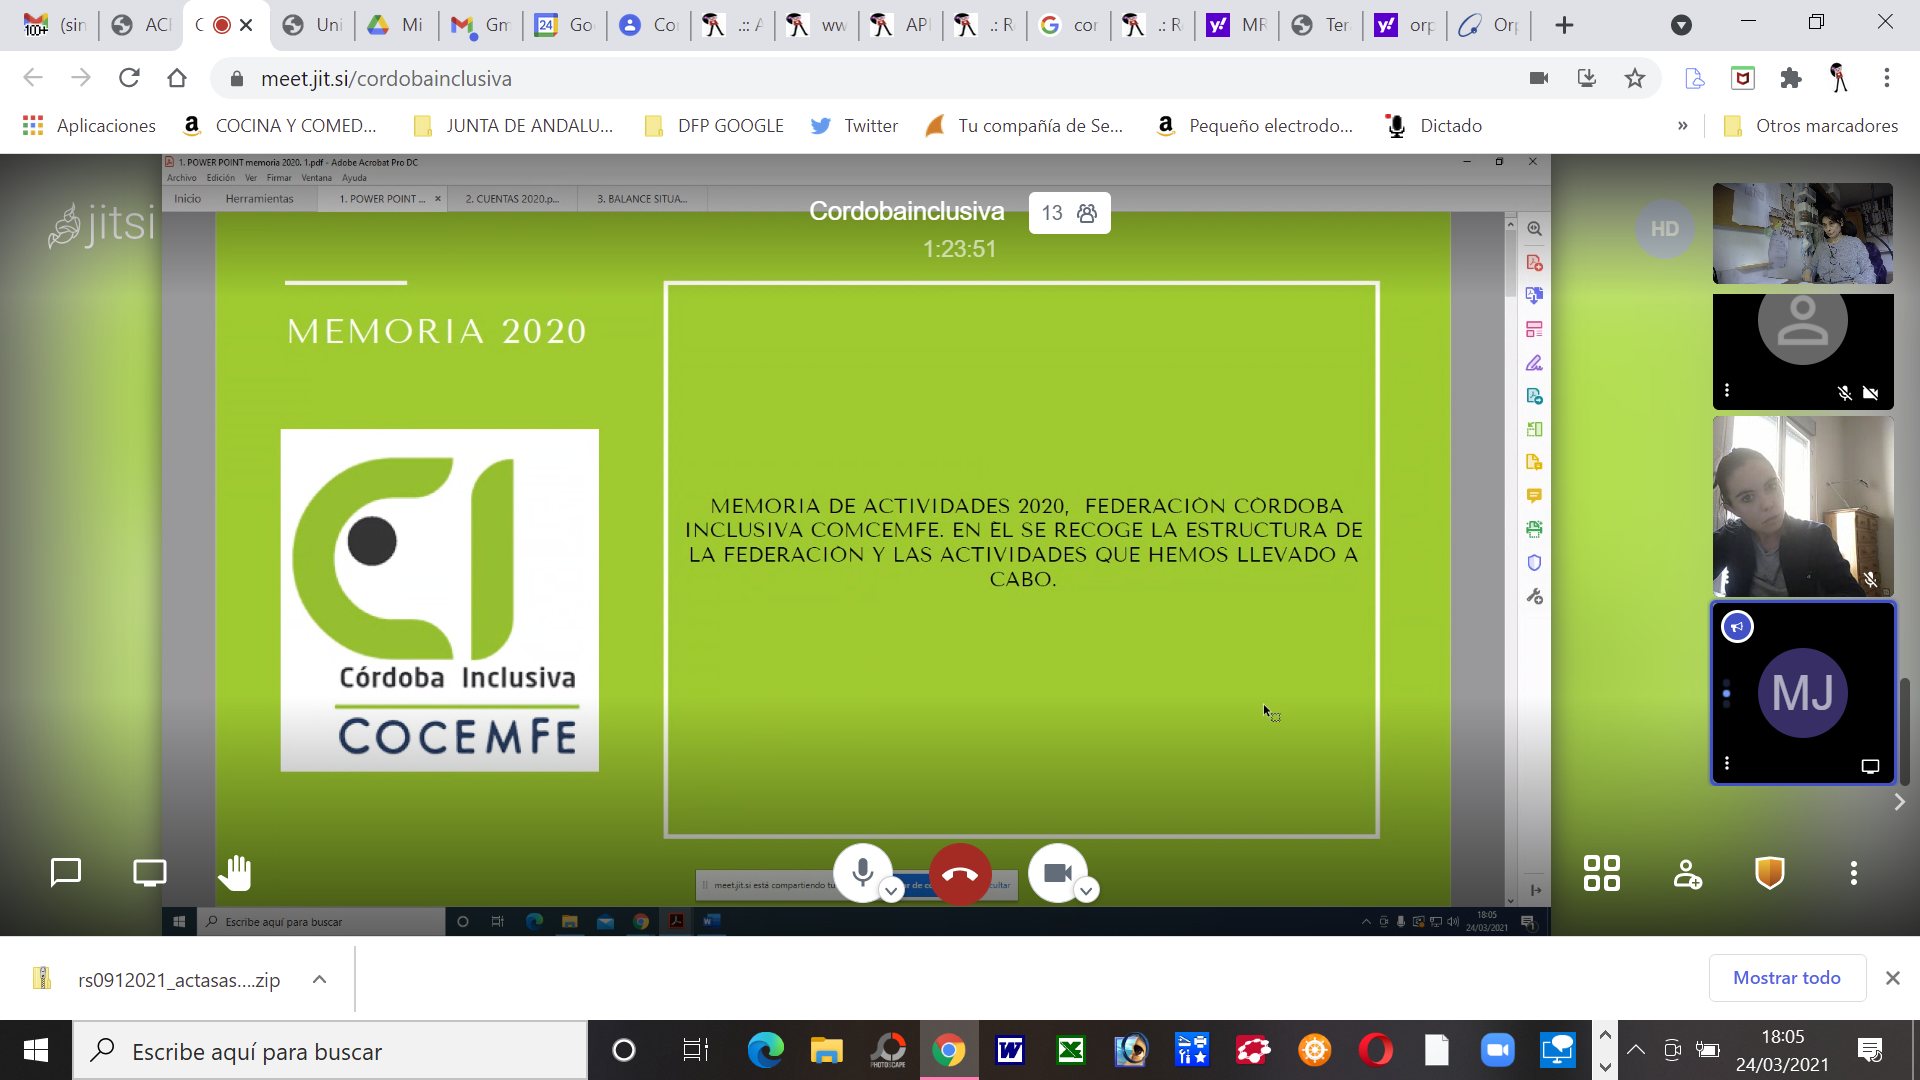Open Zoom from the Windows taskbar

pyautogui.click(x=1497, y=1051)
